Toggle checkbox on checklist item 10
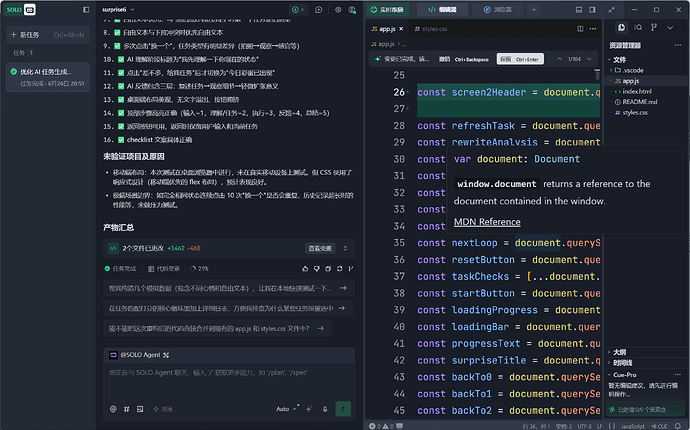The image size is (690, 430). click(121, 59)
